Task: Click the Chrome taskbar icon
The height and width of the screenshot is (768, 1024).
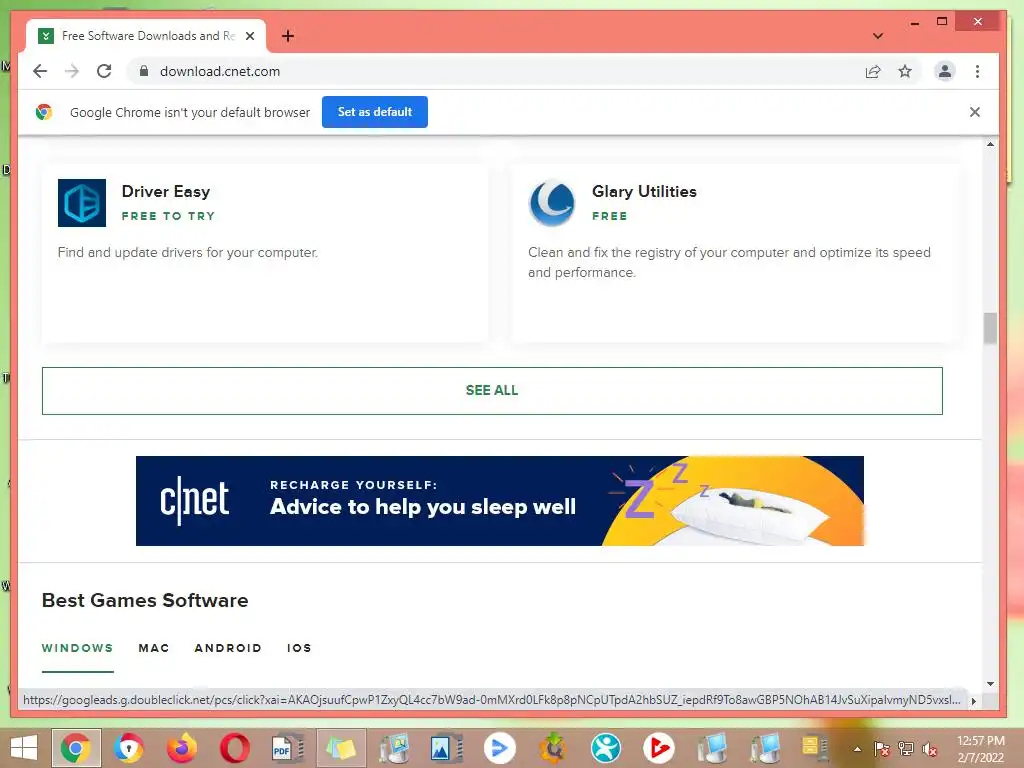Action: tap(76, 748)
